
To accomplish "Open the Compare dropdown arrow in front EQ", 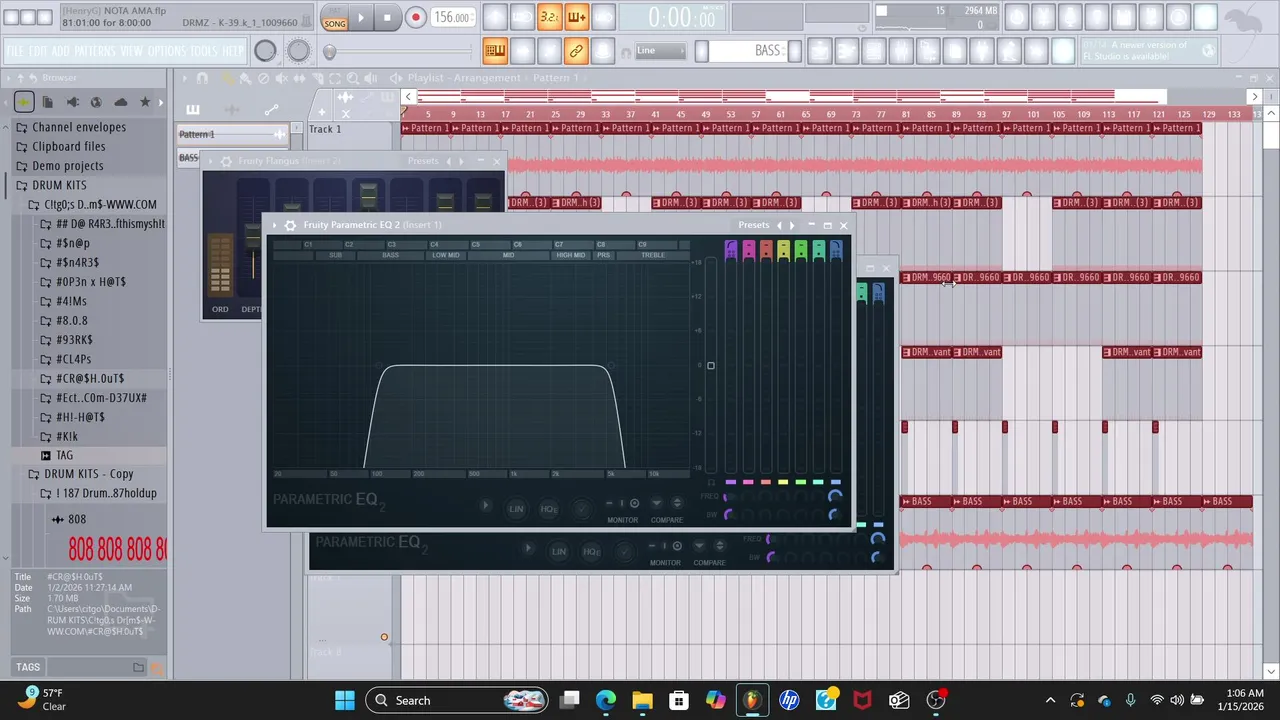I will 656,503.
